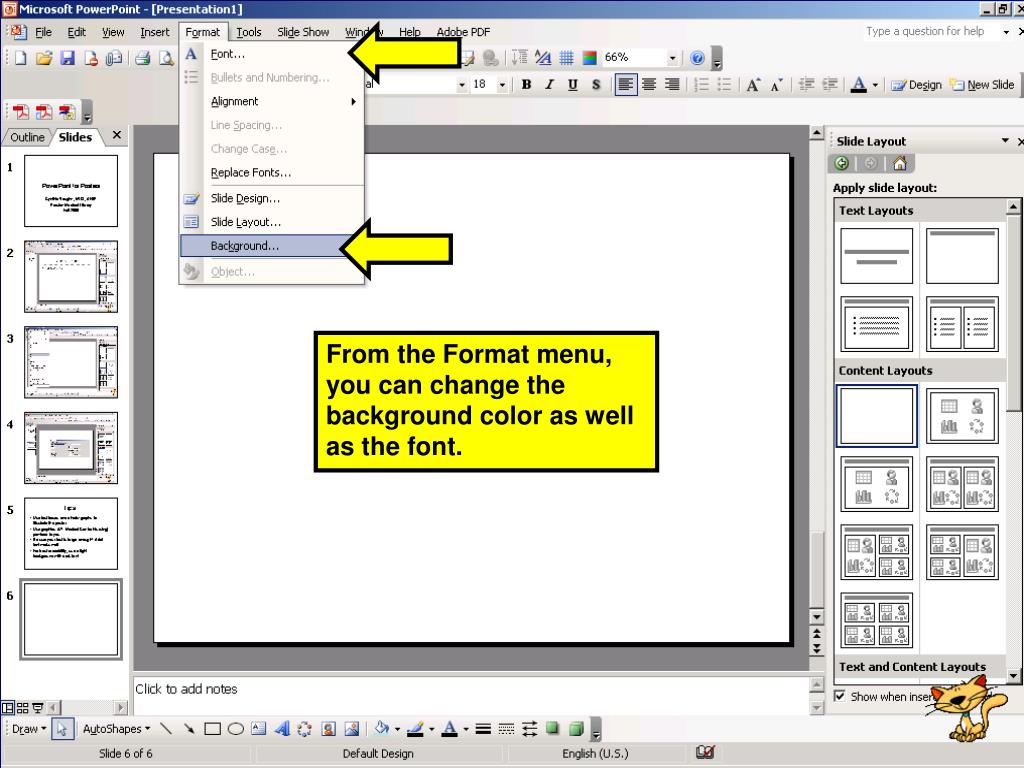Select the Oval drawing tool

click(x=236, y=728)
